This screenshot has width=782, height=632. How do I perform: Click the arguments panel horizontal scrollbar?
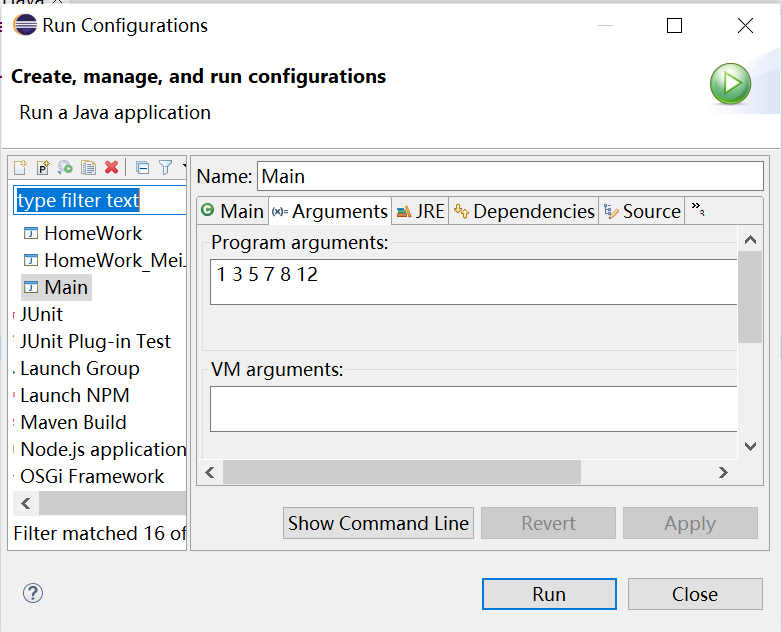pyautogui.click(x=402, y=471)
